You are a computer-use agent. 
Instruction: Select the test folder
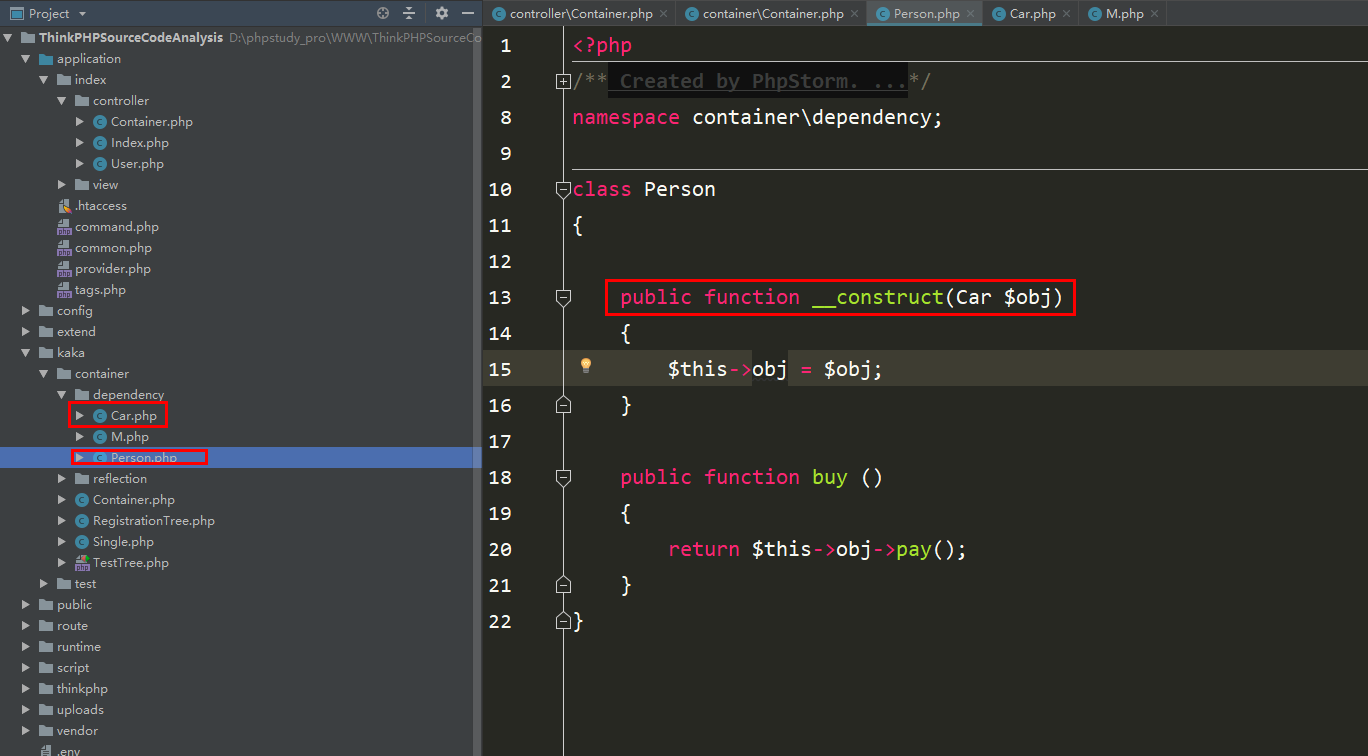click(85, 584)
